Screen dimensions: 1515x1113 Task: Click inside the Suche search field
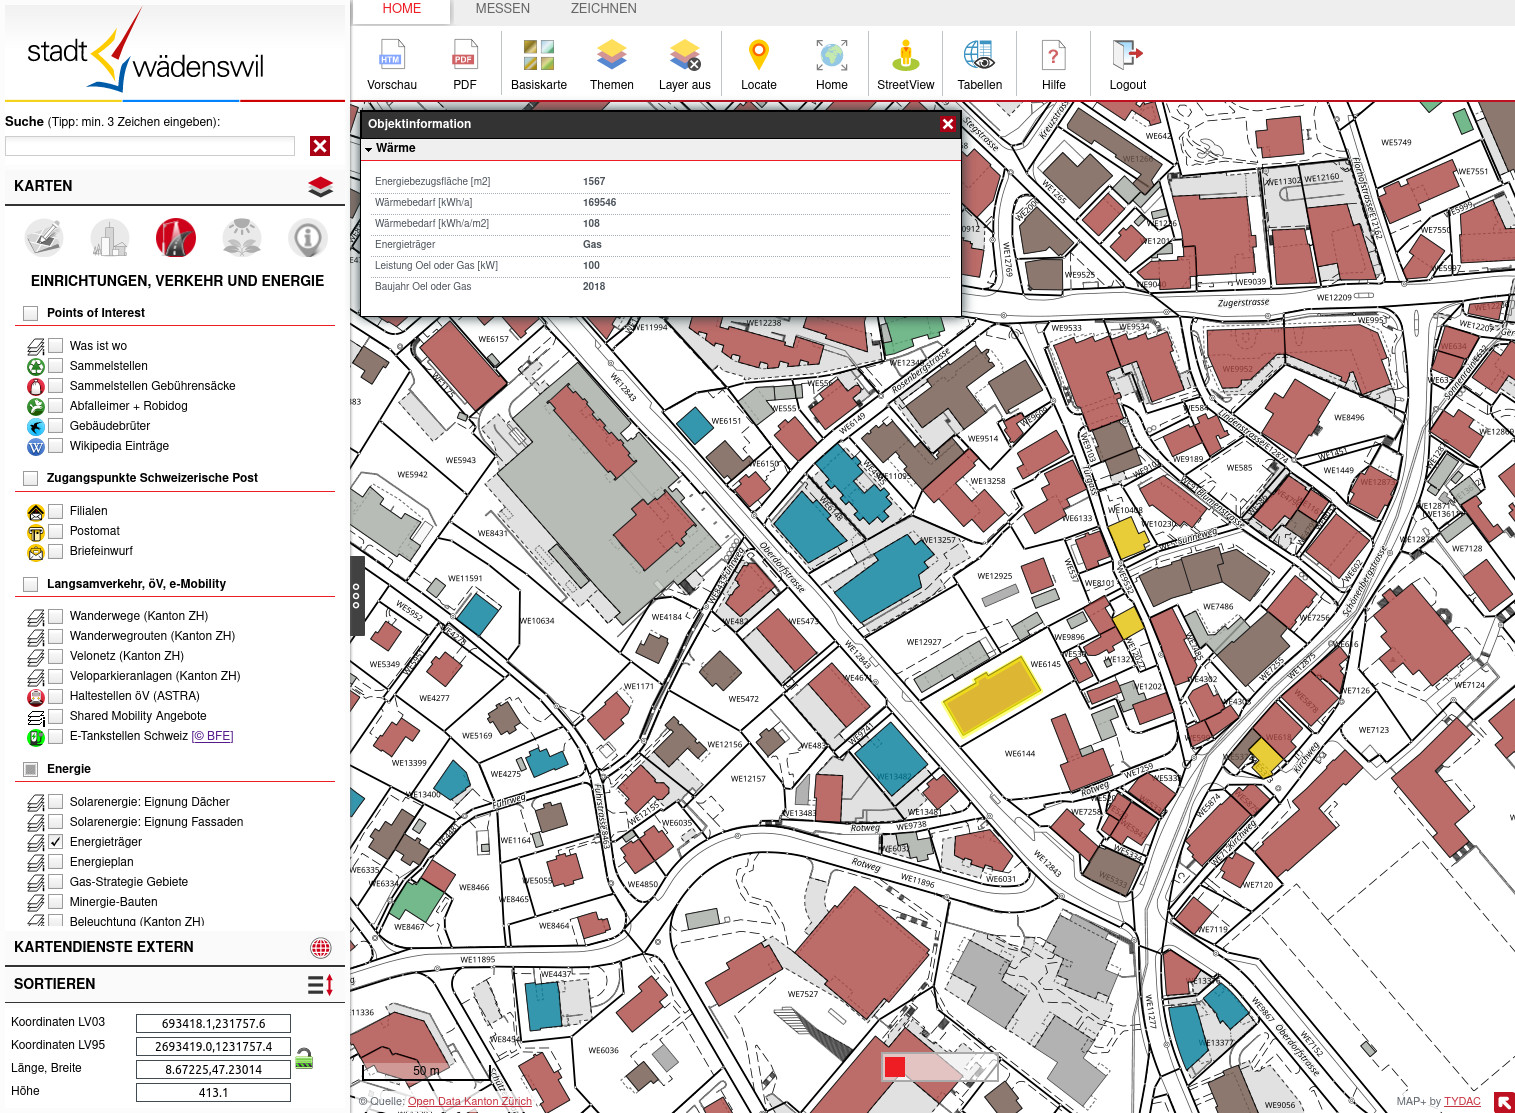pyautogui.click(x=150, y=146)
